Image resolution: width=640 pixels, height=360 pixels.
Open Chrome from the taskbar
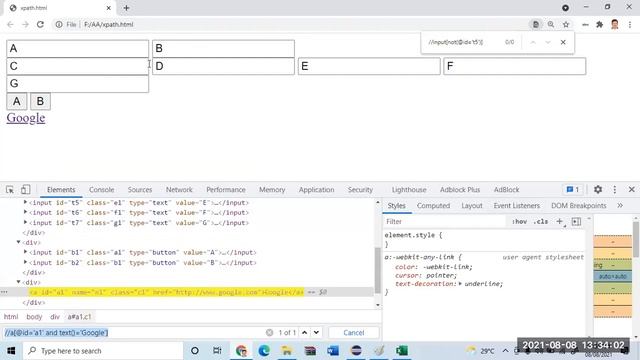241,351
